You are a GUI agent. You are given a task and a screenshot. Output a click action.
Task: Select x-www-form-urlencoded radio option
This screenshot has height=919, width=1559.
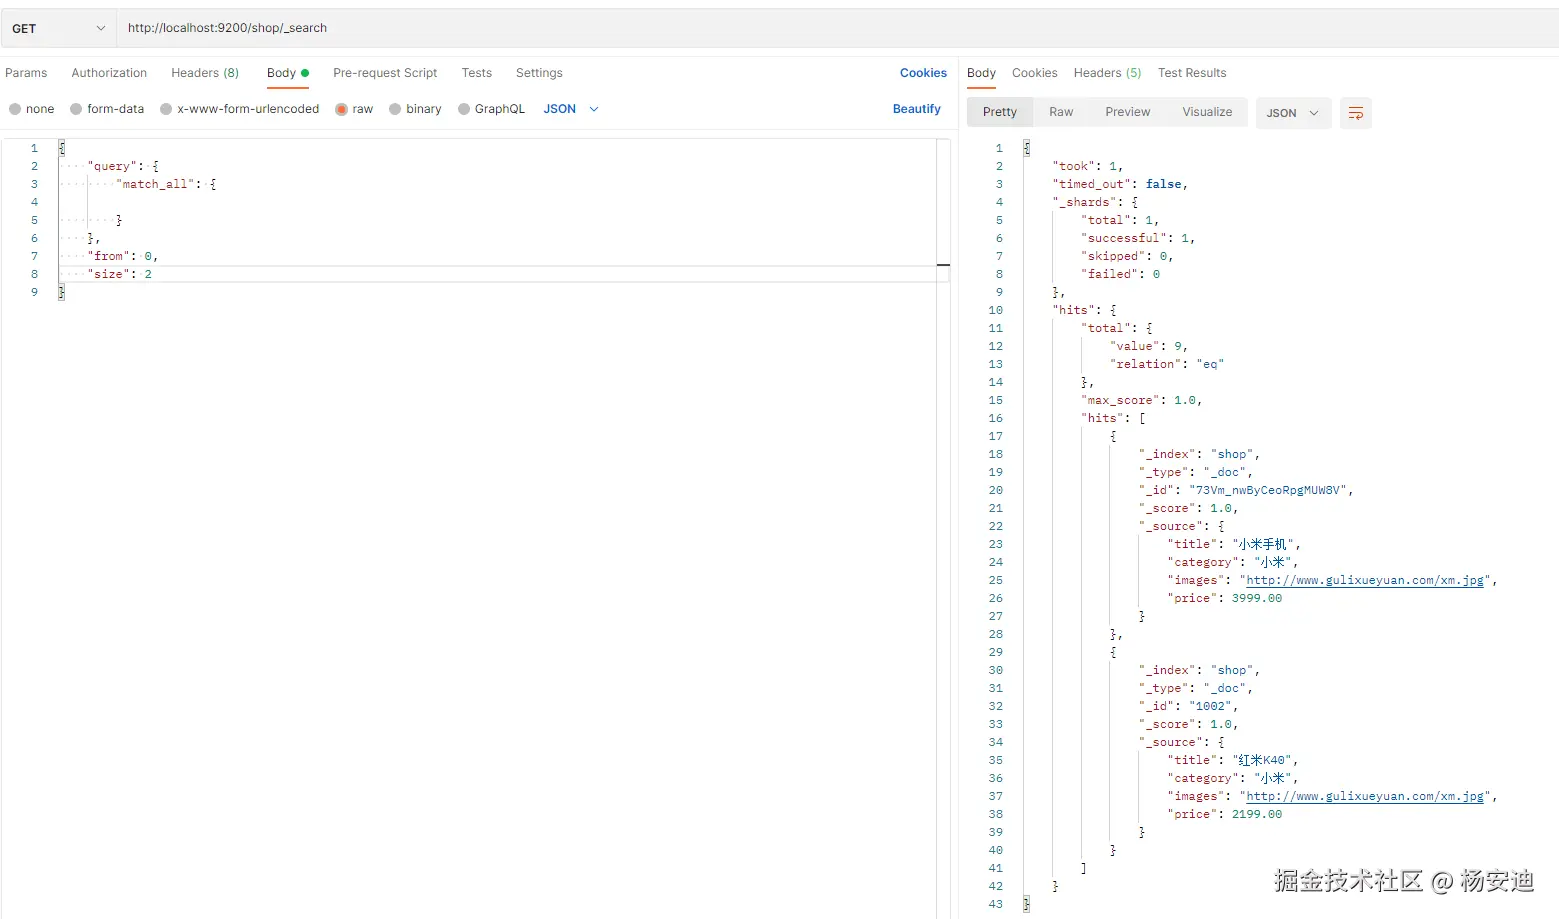(166, 109)
